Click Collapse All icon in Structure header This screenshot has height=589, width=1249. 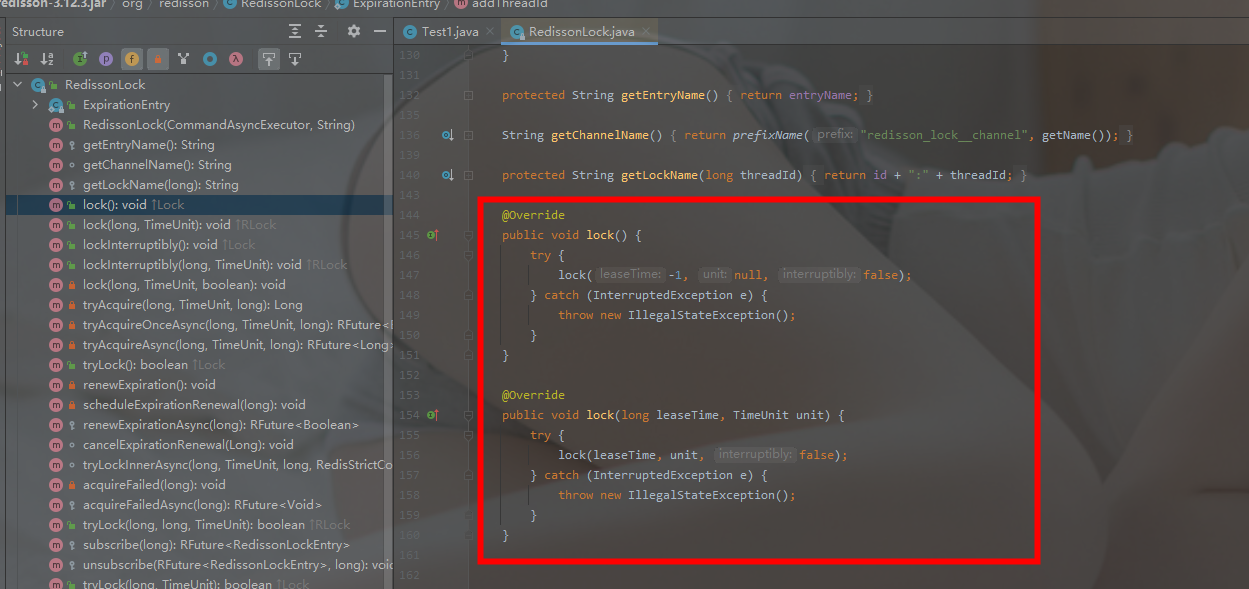[x=320, y=31]
